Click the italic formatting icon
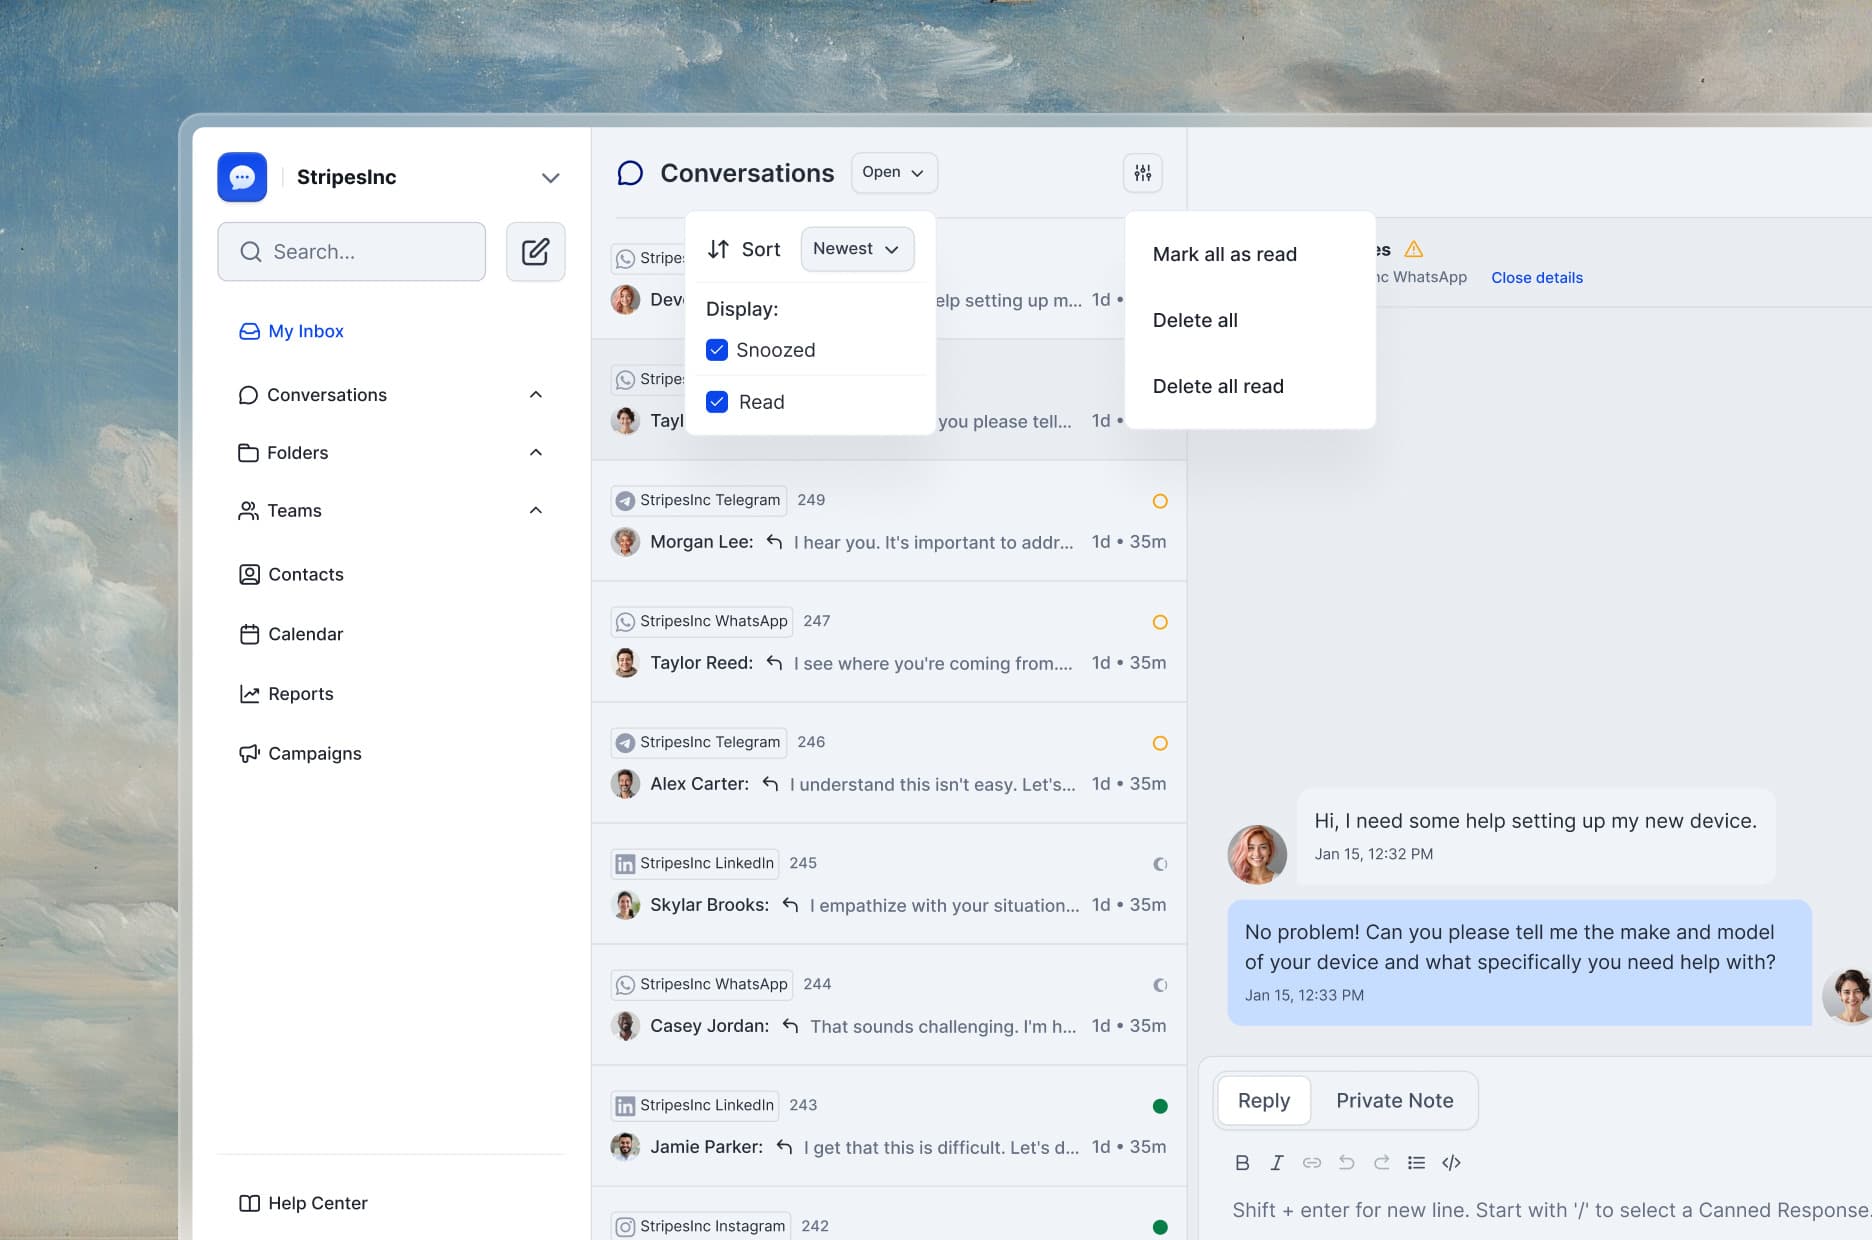This screenshot has width=1872, height=1240. click(x=1277, y=1162)
